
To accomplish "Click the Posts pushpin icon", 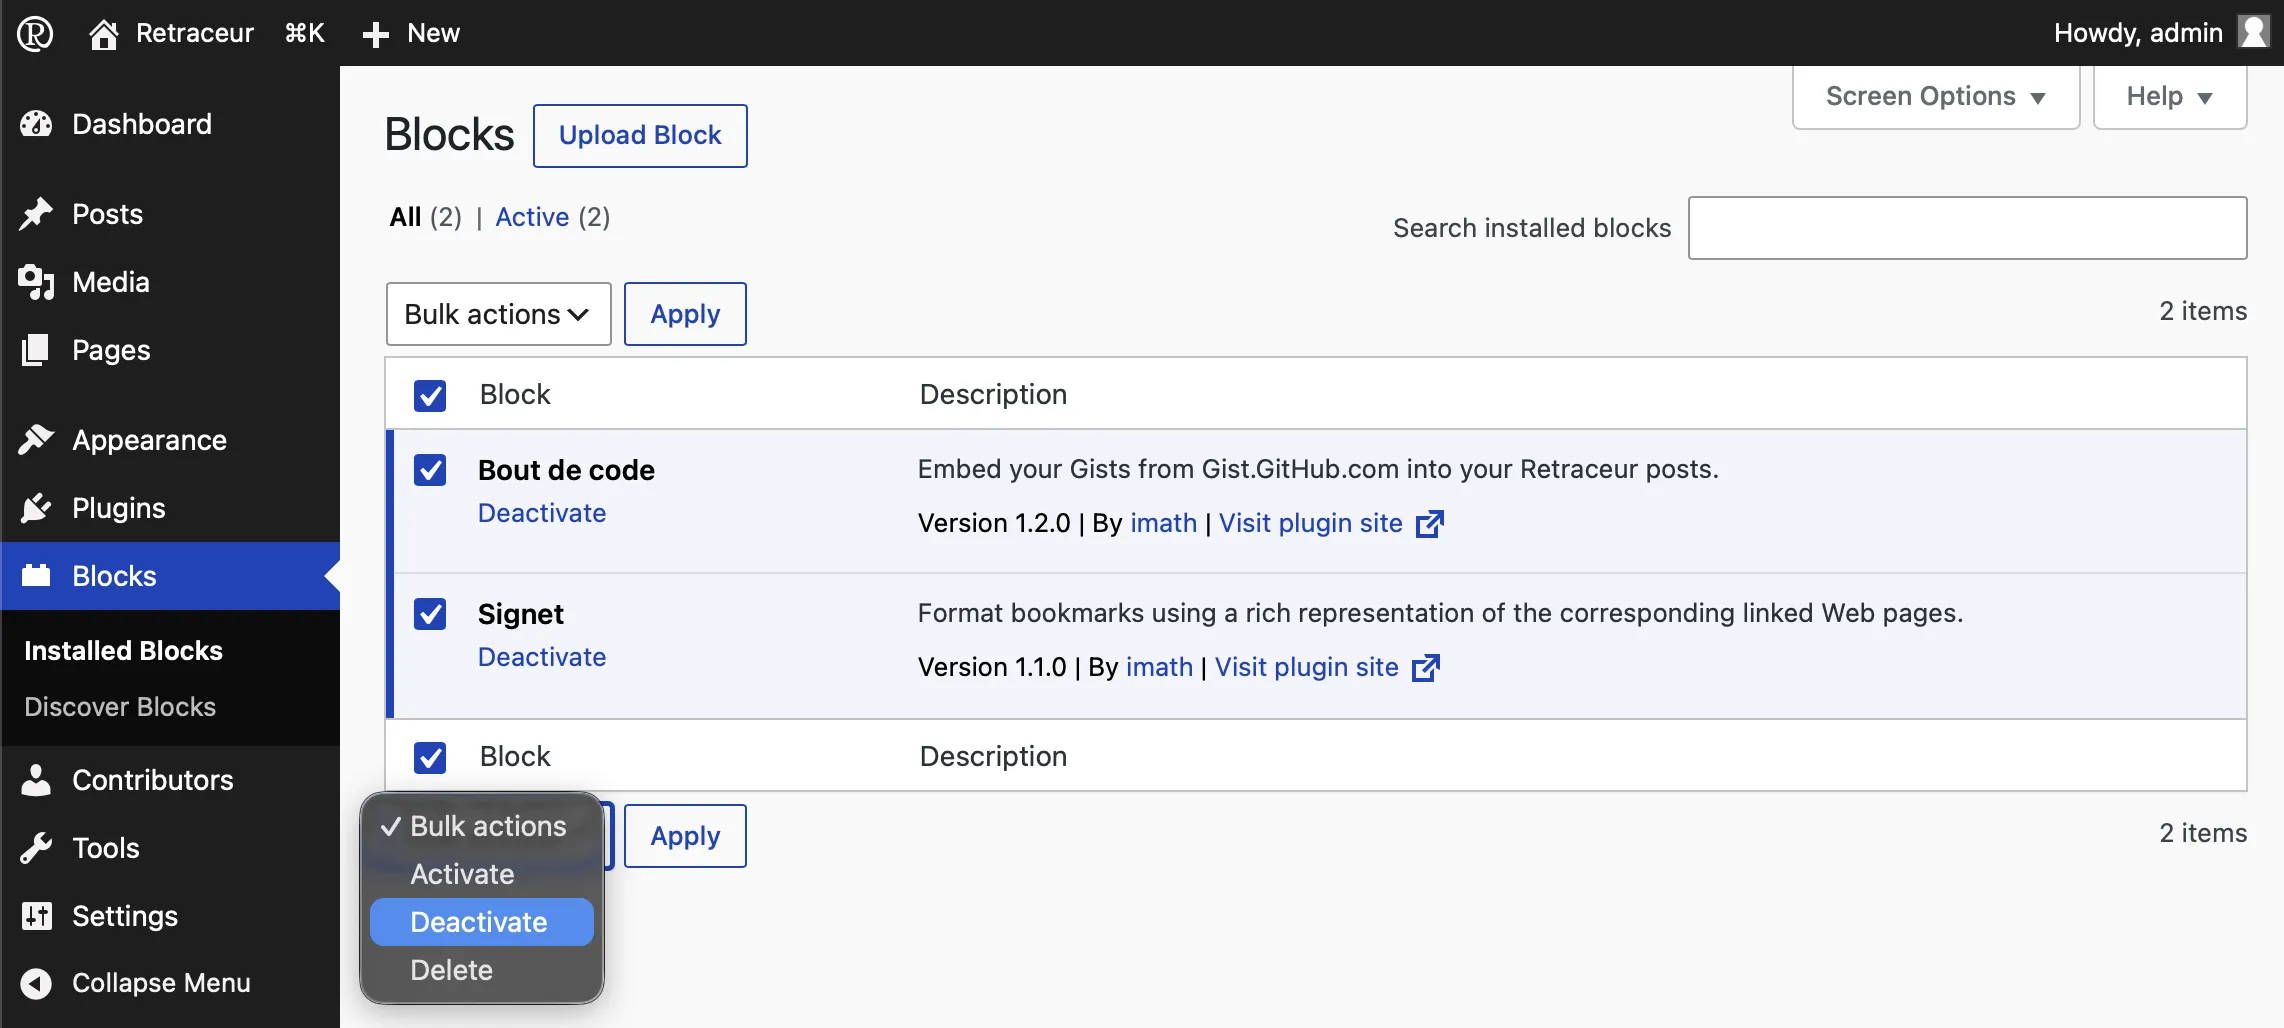I will pyautogui.click(x=36, y=214).
